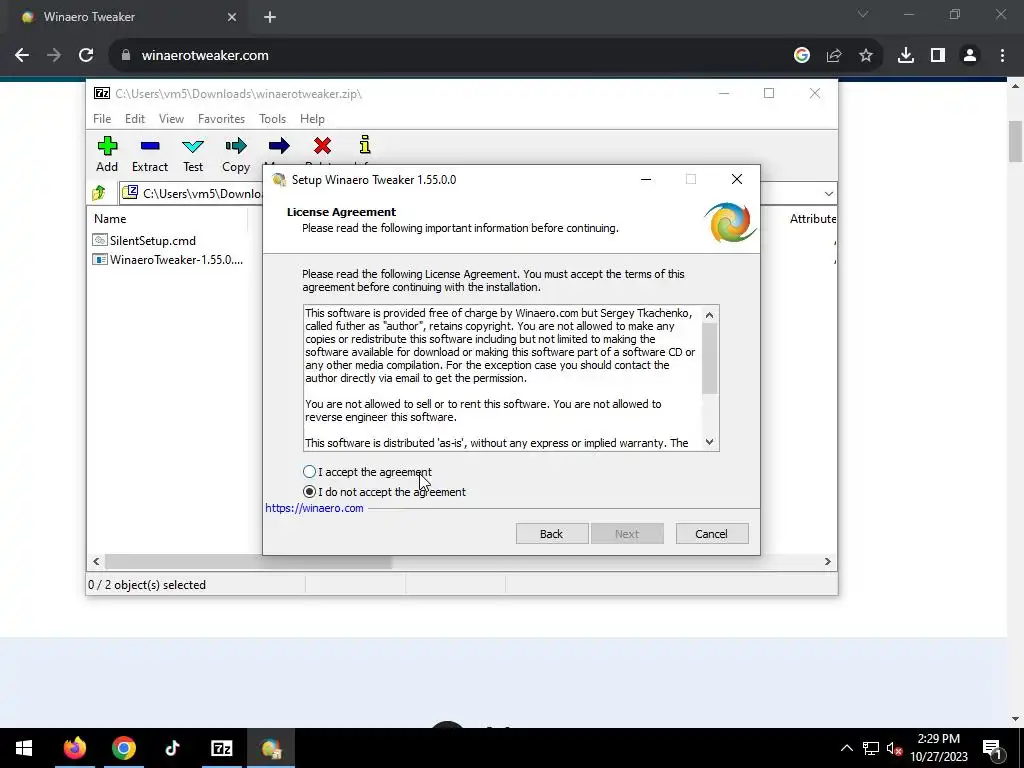
Task: Select WinaeroTweaker-1.55.0 file in list
Action: coord(168,259)
